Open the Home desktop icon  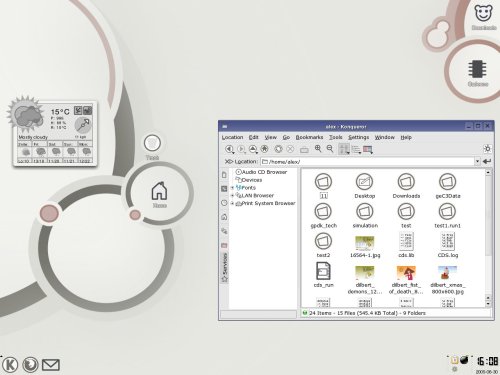[159, 194]
